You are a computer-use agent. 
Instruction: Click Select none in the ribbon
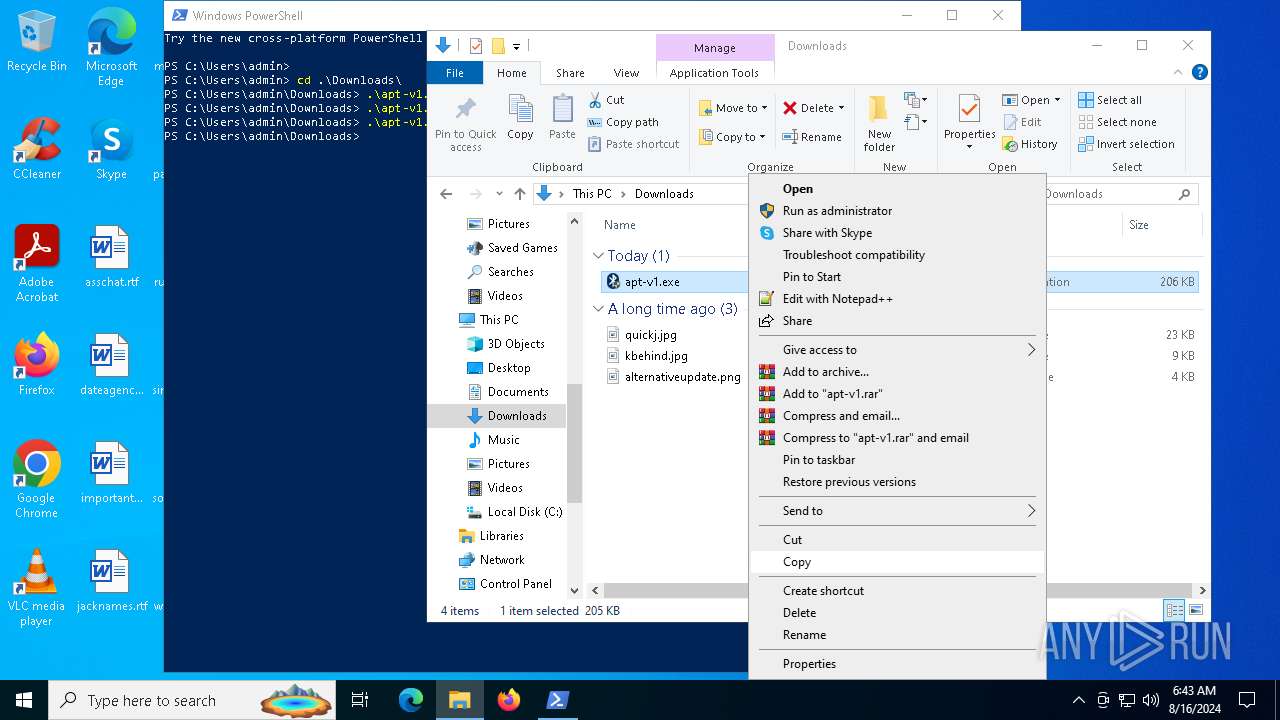pos(1117,122)
